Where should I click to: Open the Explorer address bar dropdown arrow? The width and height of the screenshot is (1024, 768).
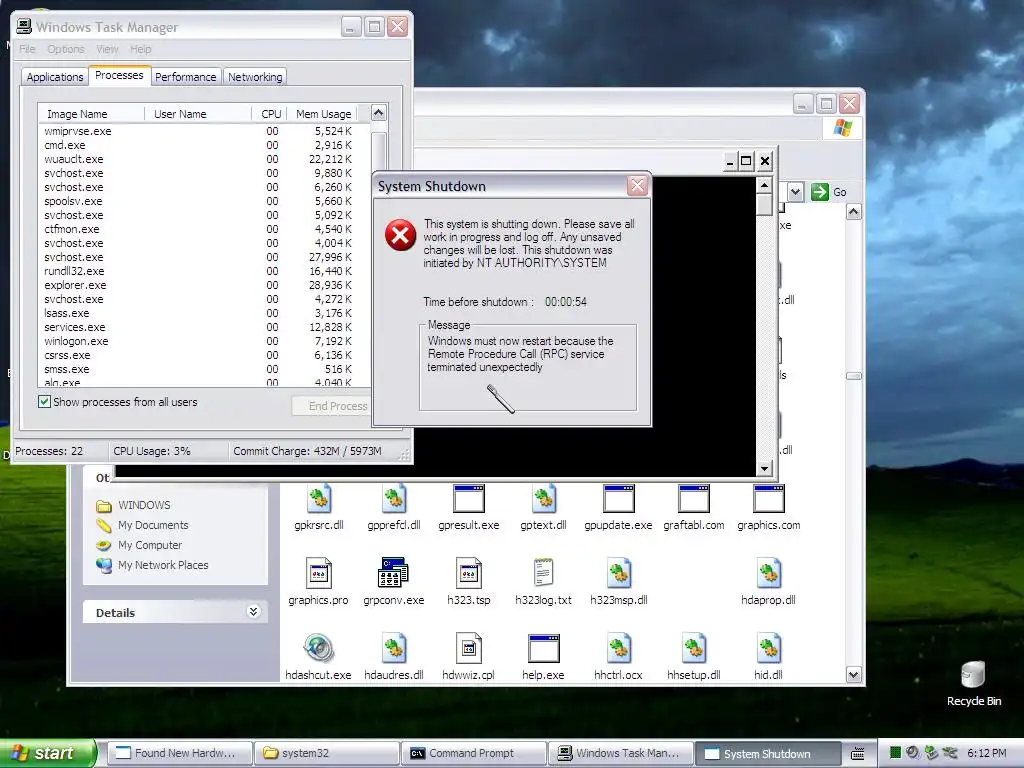point(795,192)
